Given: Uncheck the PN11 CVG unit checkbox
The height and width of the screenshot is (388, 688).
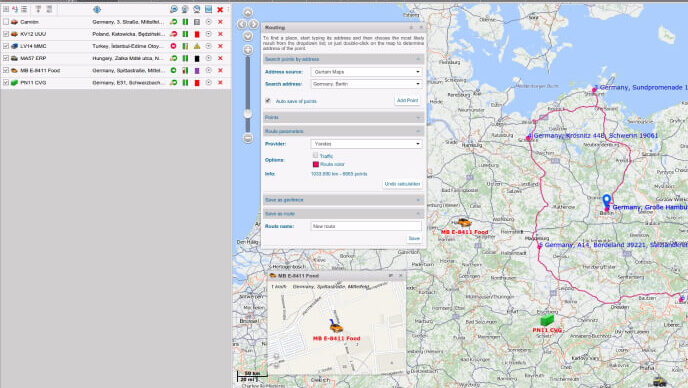Looking at the screenshot, I should click(x=6, y=83).
